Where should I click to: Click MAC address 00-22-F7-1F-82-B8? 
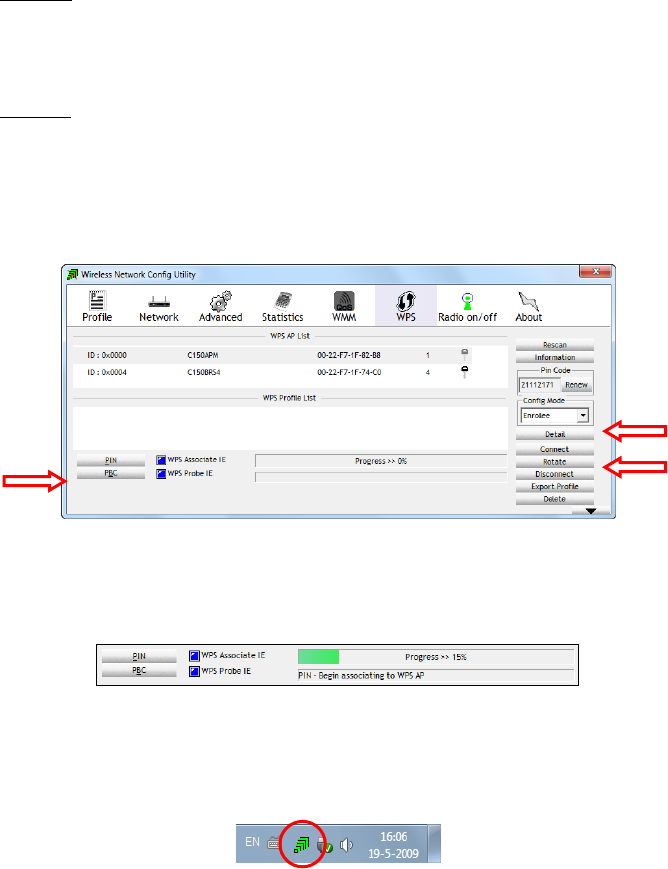(x=349, y=355)
